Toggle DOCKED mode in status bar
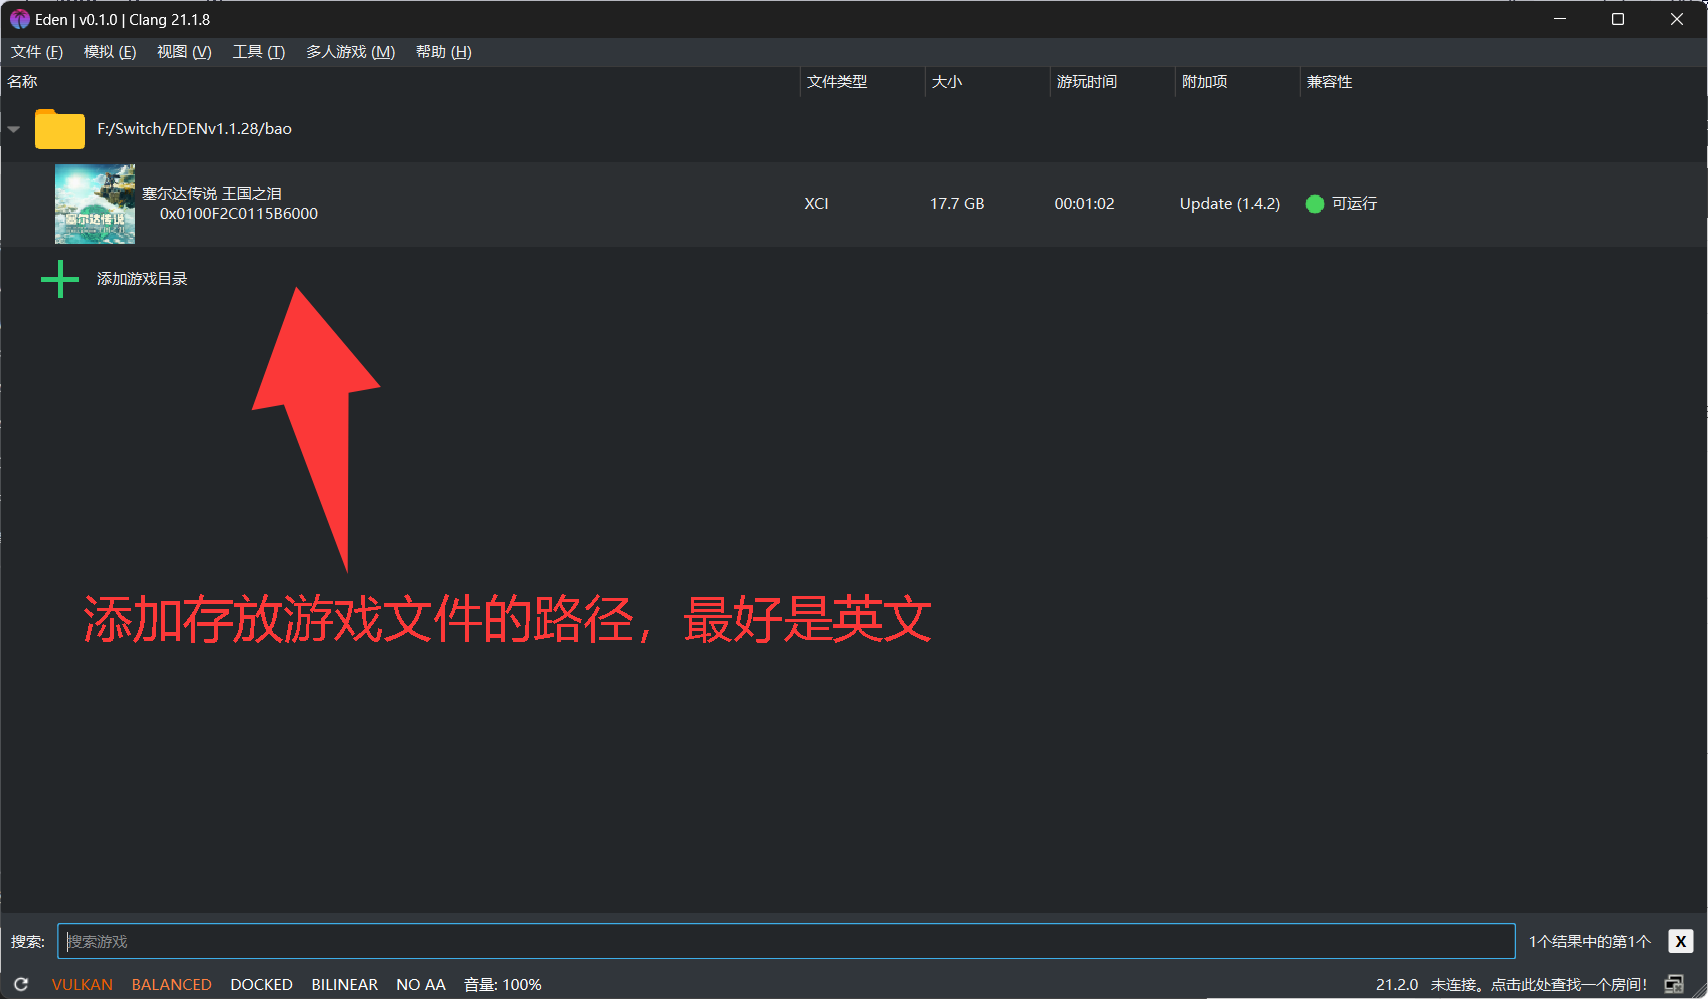The height and width of the screenshot is (999, 1708). tap(261, 984)
